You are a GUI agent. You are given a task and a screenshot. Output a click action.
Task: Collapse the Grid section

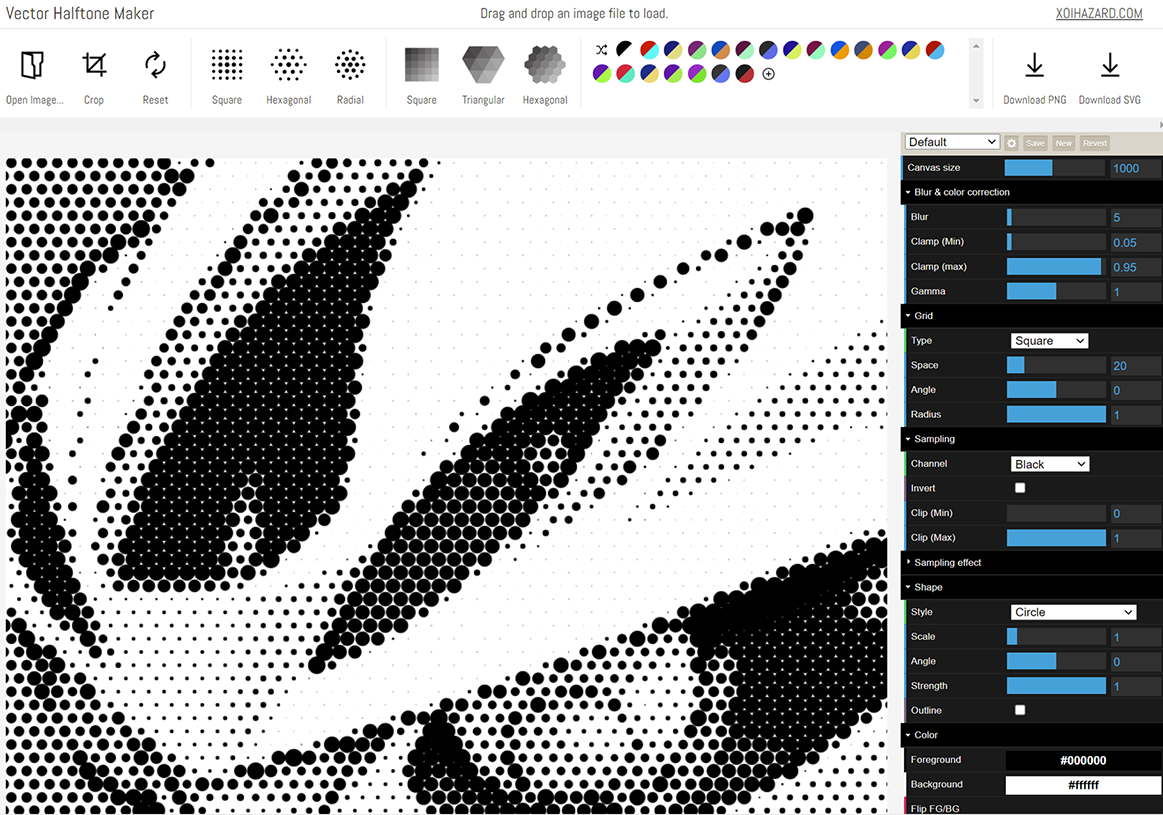tap(1032, 316)
